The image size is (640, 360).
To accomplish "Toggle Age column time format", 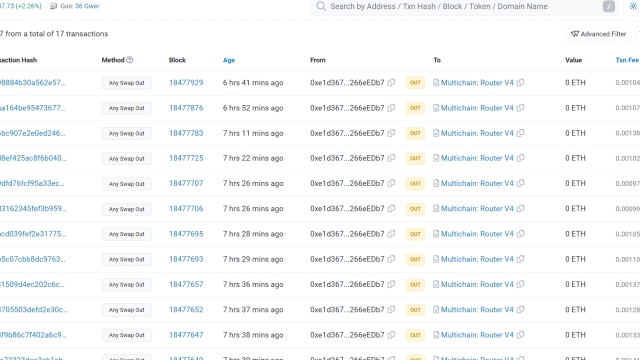I will [x=229, y=60].
